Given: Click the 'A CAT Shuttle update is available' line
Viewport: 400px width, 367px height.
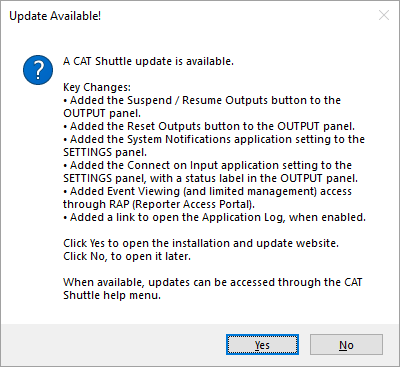Looking at the screenshot, I should (x=148, y=61).
